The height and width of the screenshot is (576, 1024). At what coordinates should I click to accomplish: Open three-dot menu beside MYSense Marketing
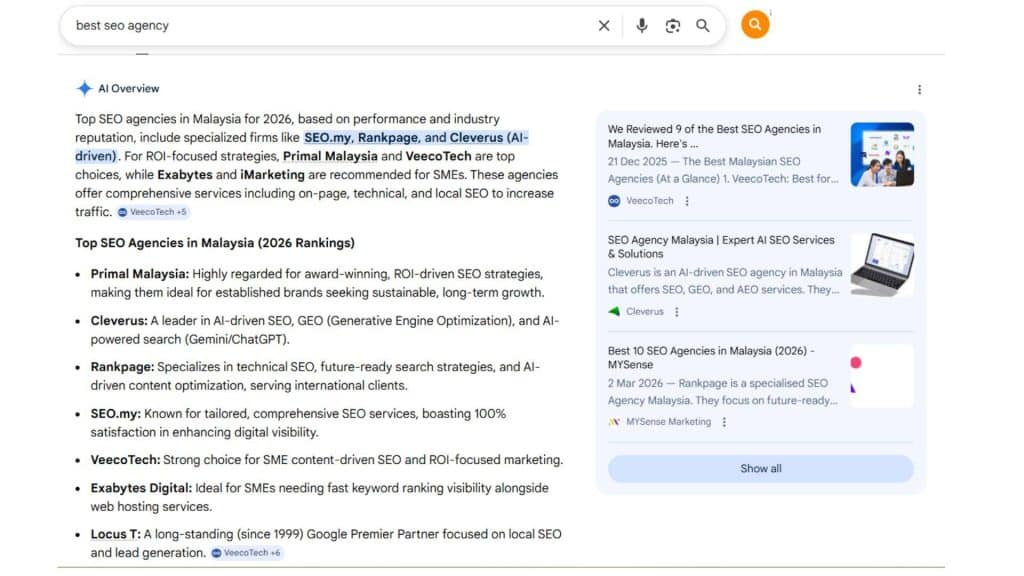tap(724, 422)
